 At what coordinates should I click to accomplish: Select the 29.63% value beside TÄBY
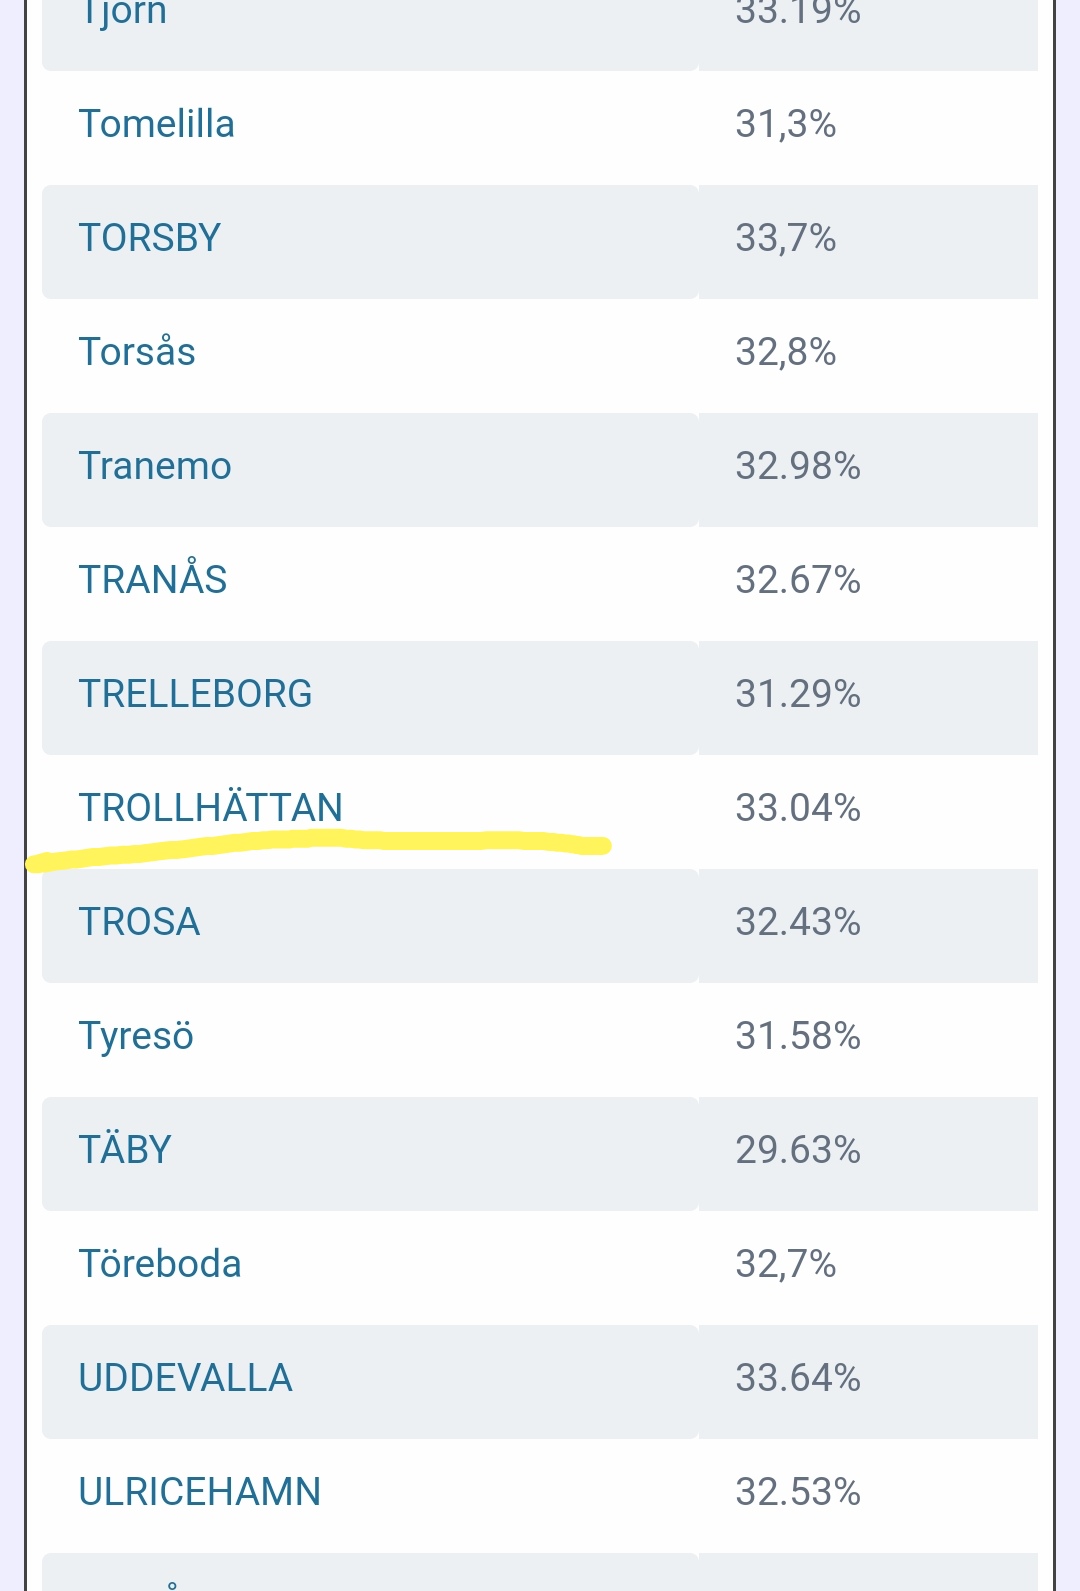point(798,1150)
